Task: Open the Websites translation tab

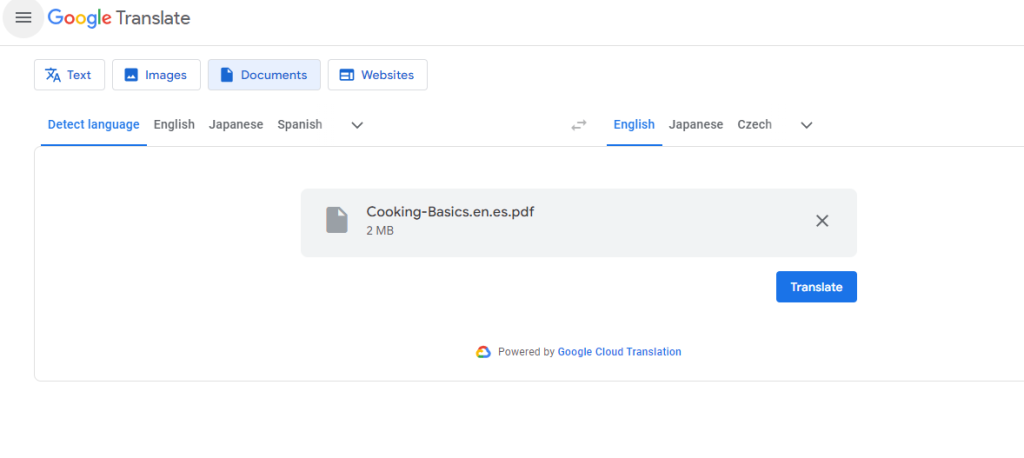Action: point(377,75)
